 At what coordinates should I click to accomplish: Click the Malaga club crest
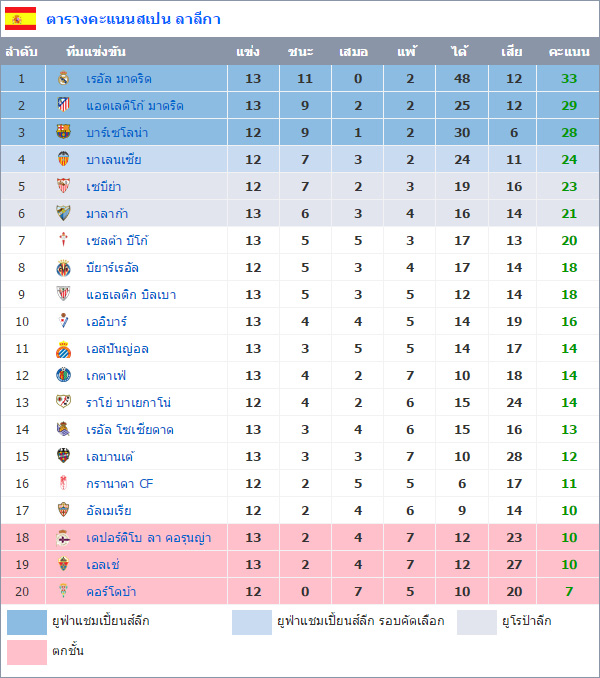(x=64, y=213)
